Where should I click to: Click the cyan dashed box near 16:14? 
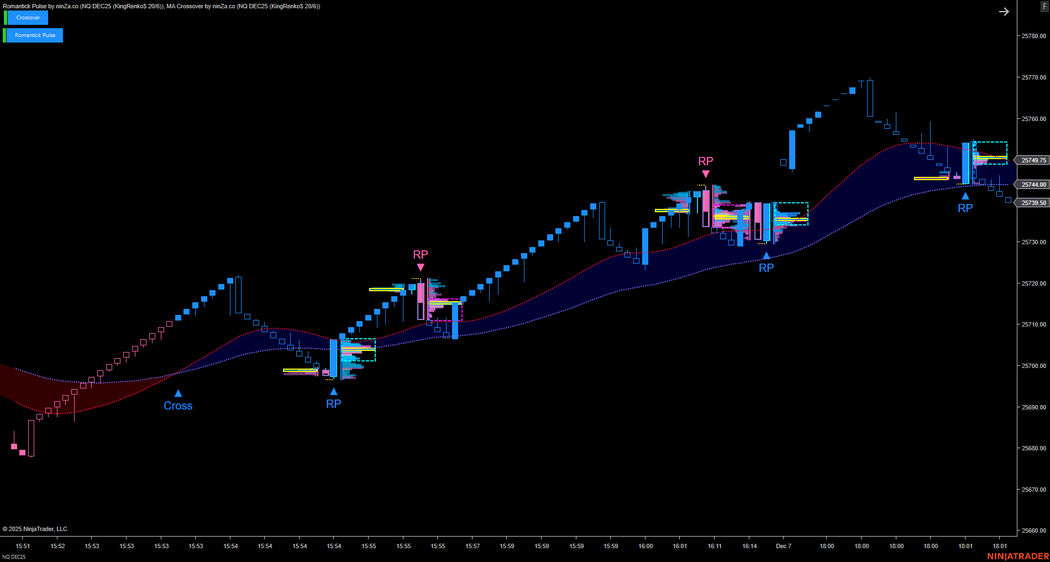pyautogui.click(x=791, y=213)
